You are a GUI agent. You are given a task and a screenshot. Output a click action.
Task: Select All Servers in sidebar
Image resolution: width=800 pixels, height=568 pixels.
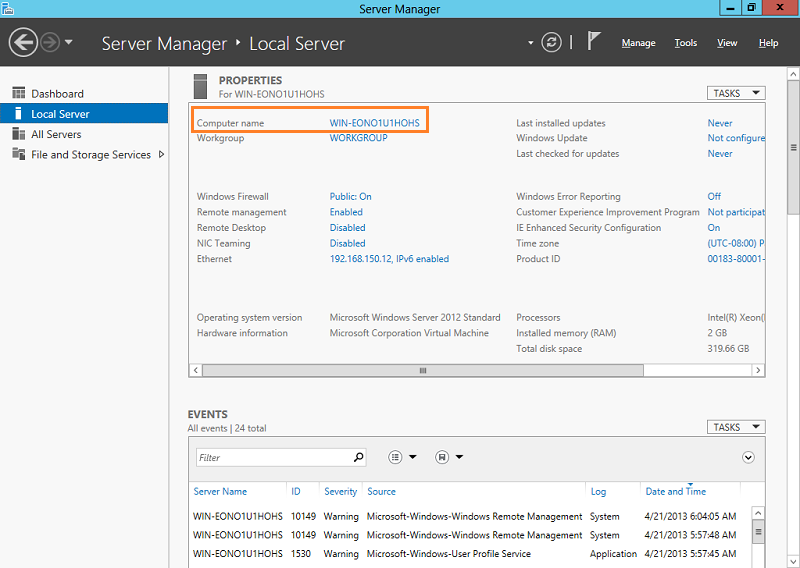coord(84,134)
